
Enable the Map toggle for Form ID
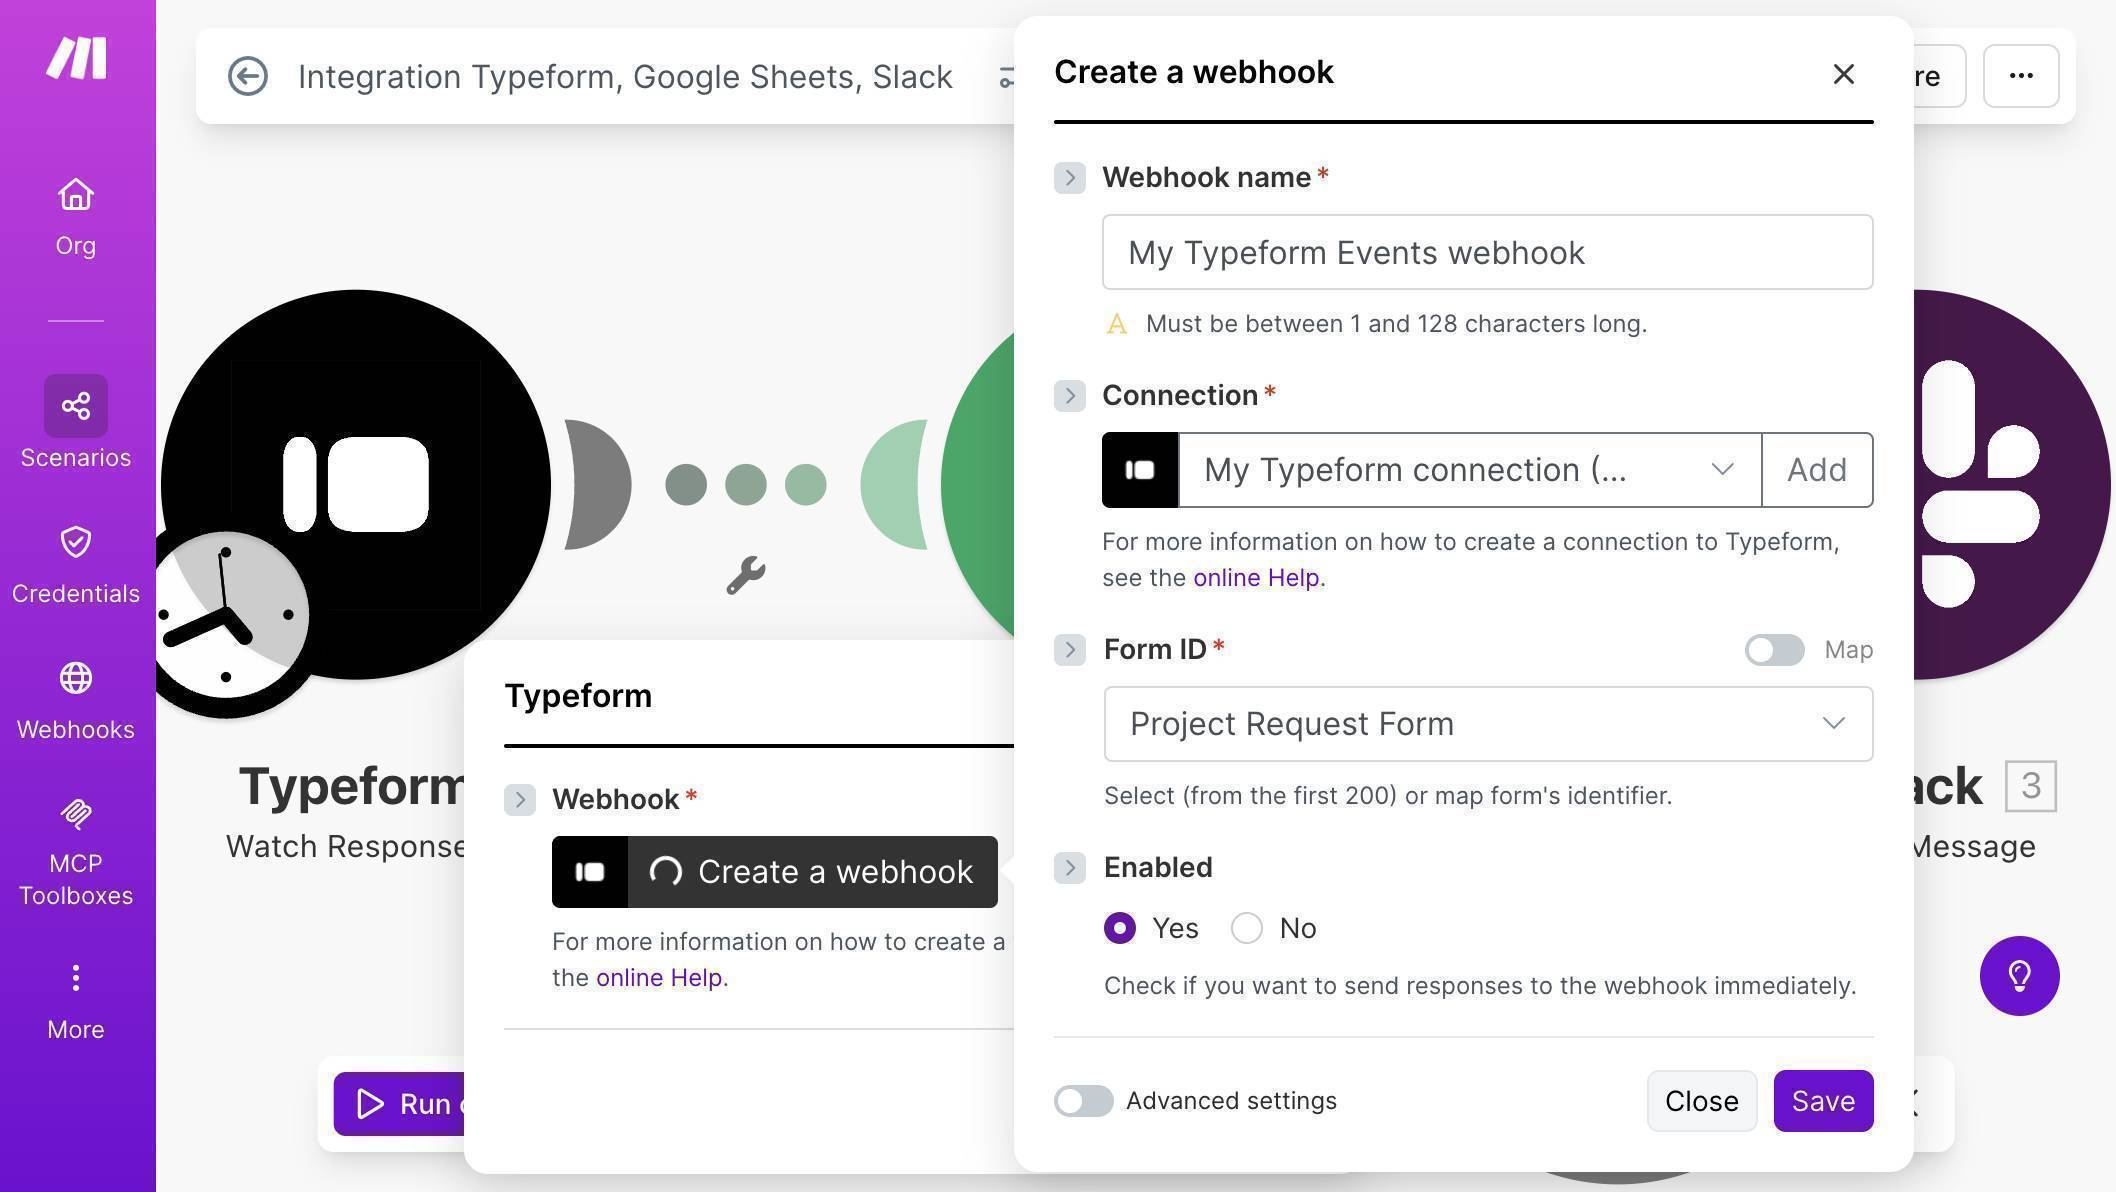click(1773, 650)
